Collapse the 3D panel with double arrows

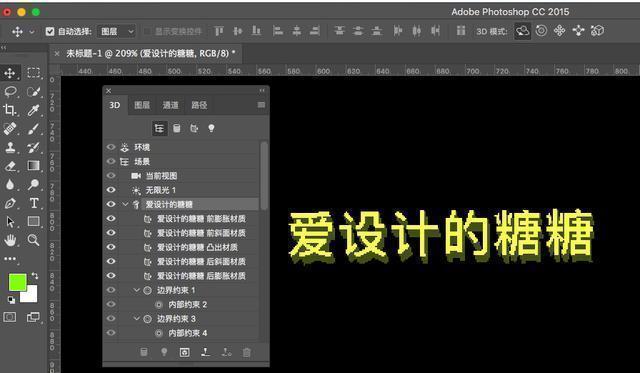click(262, 91)
